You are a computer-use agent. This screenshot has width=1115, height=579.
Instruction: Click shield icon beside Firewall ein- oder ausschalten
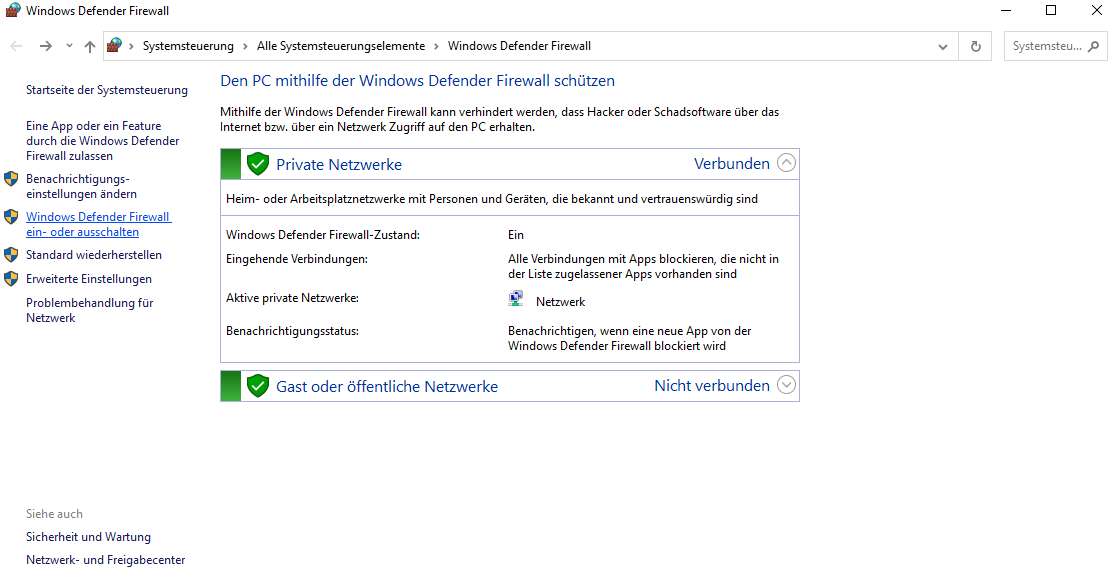pos(11,217)
